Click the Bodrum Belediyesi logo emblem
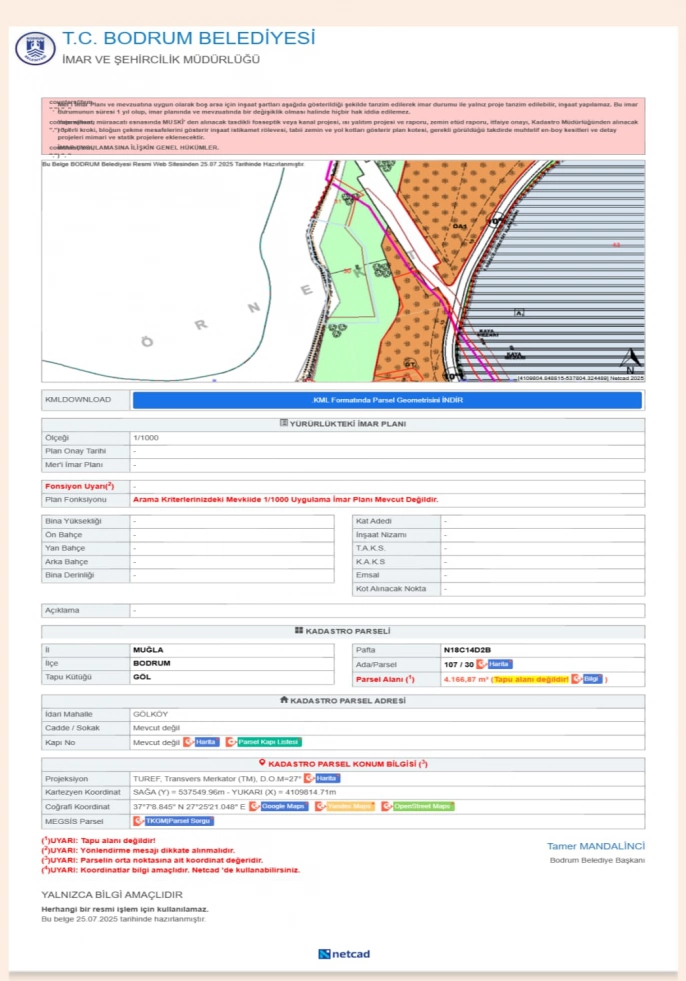686x981 pixels. 34,48
